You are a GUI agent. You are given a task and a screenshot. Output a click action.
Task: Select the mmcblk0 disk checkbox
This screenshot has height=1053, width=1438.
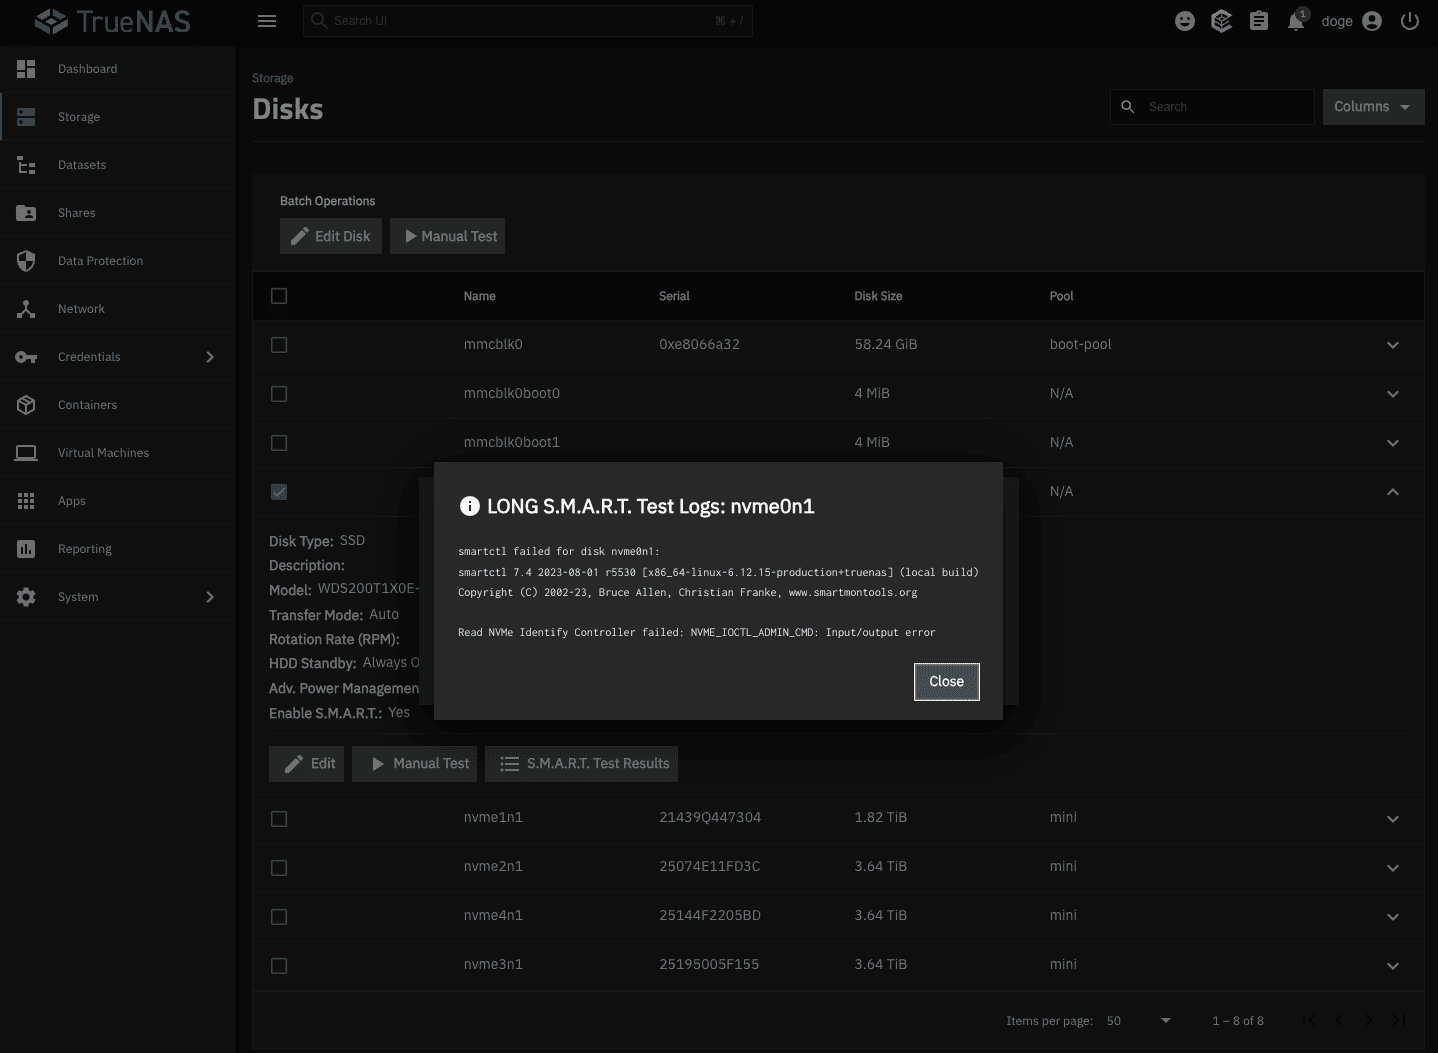279,345
